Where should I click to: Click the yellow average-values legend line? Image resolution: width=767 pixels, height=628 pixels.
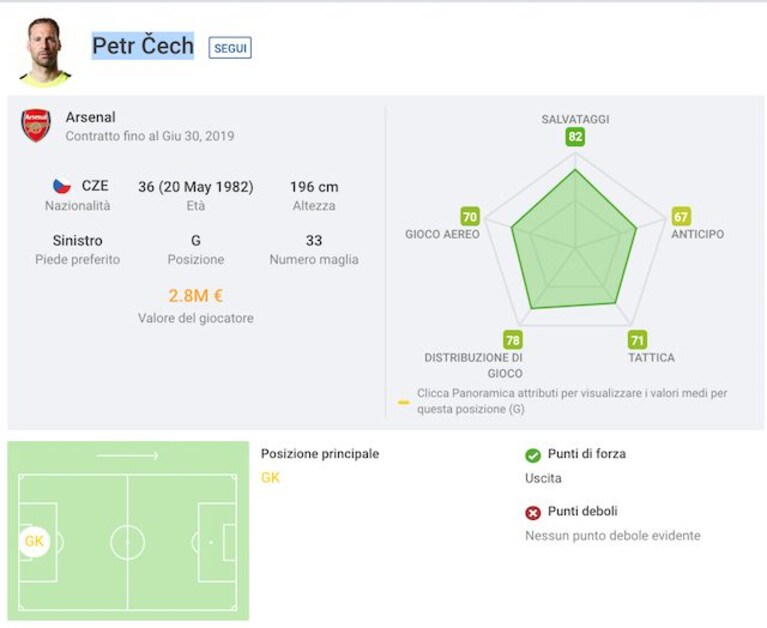tap(404, 403)
